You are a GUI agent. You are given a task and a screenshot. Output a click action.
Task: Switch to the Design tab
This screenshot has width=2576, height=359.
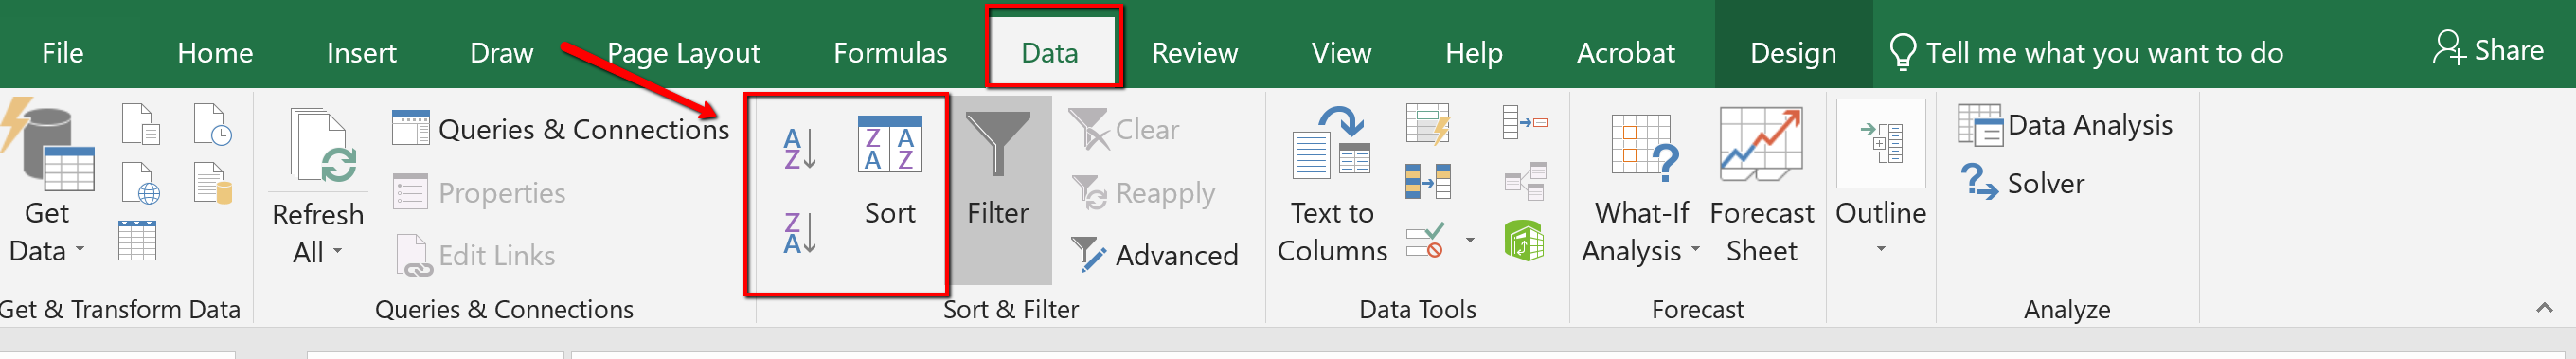(x=1793, y=52)
